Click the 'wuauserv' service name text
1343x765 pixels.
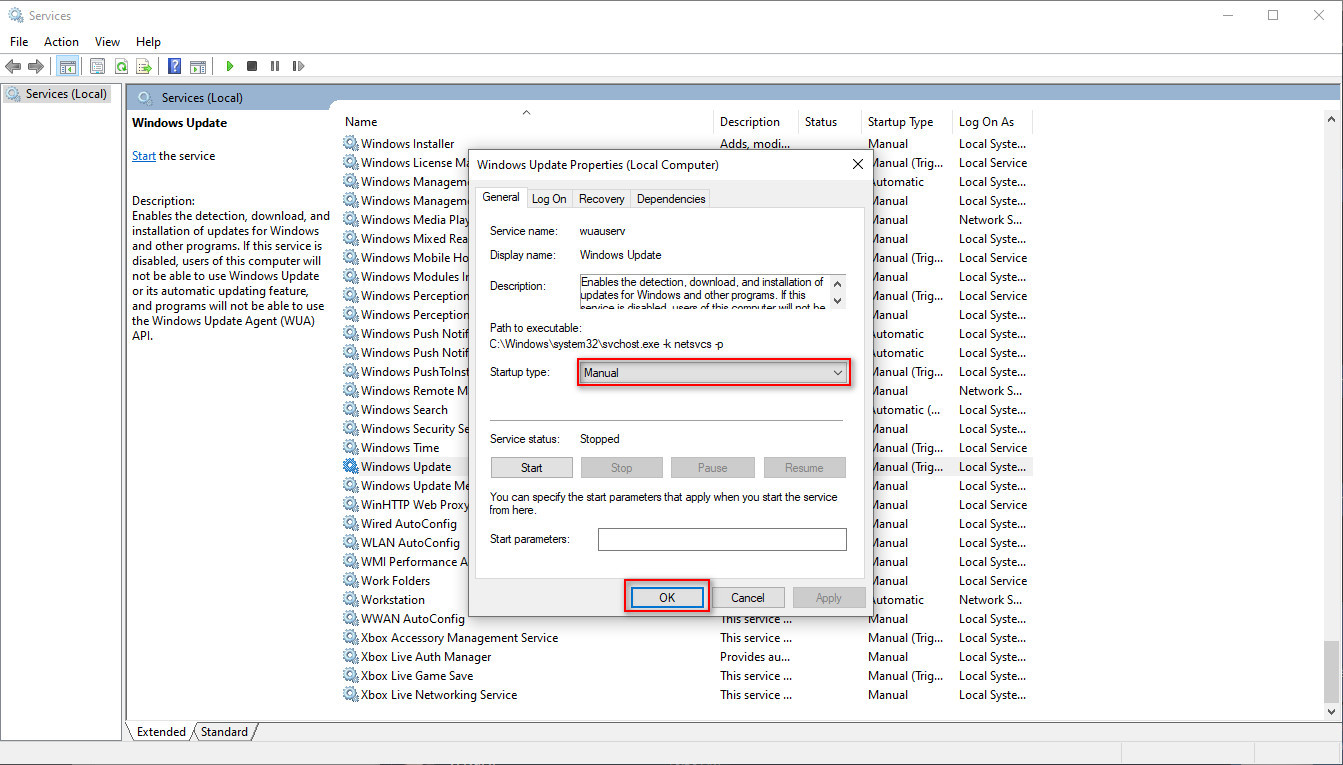[x=602, y=231]
